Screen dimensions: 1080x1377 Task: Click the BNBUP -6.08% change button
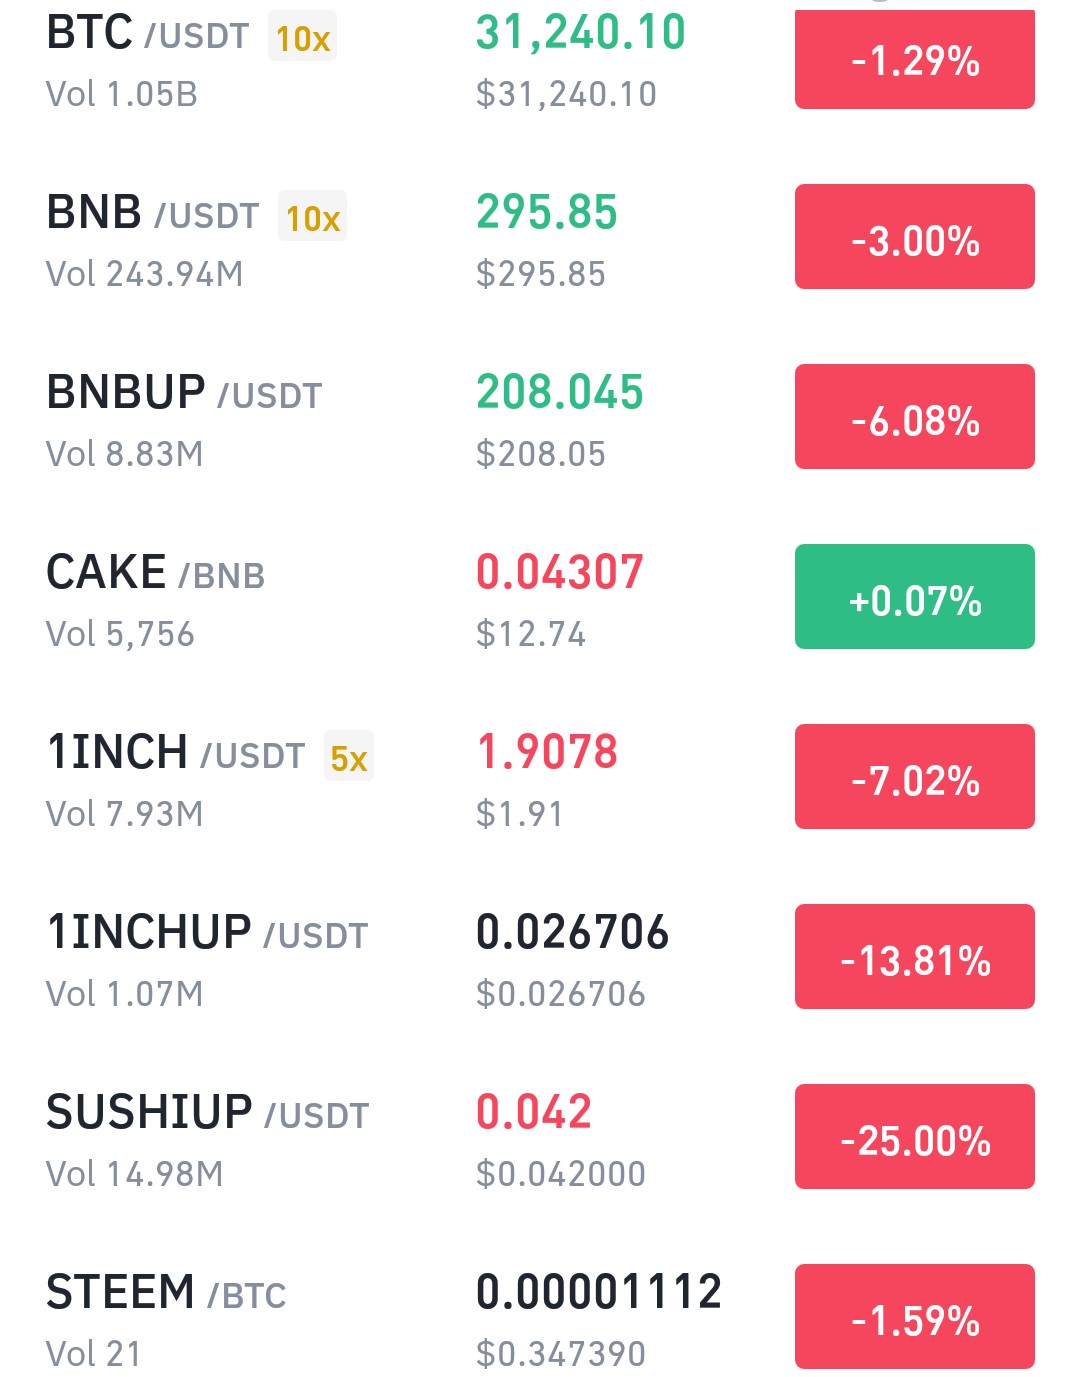(x=914, y=417)
